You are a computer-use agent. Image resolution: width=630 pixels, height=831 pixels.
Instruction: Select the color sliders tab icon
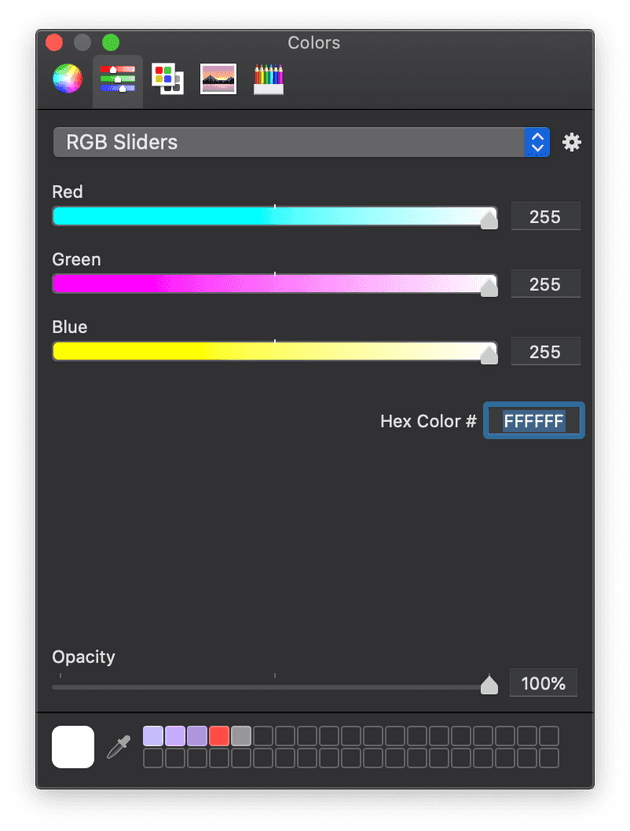pyautogui.click(x=118, y=79)
